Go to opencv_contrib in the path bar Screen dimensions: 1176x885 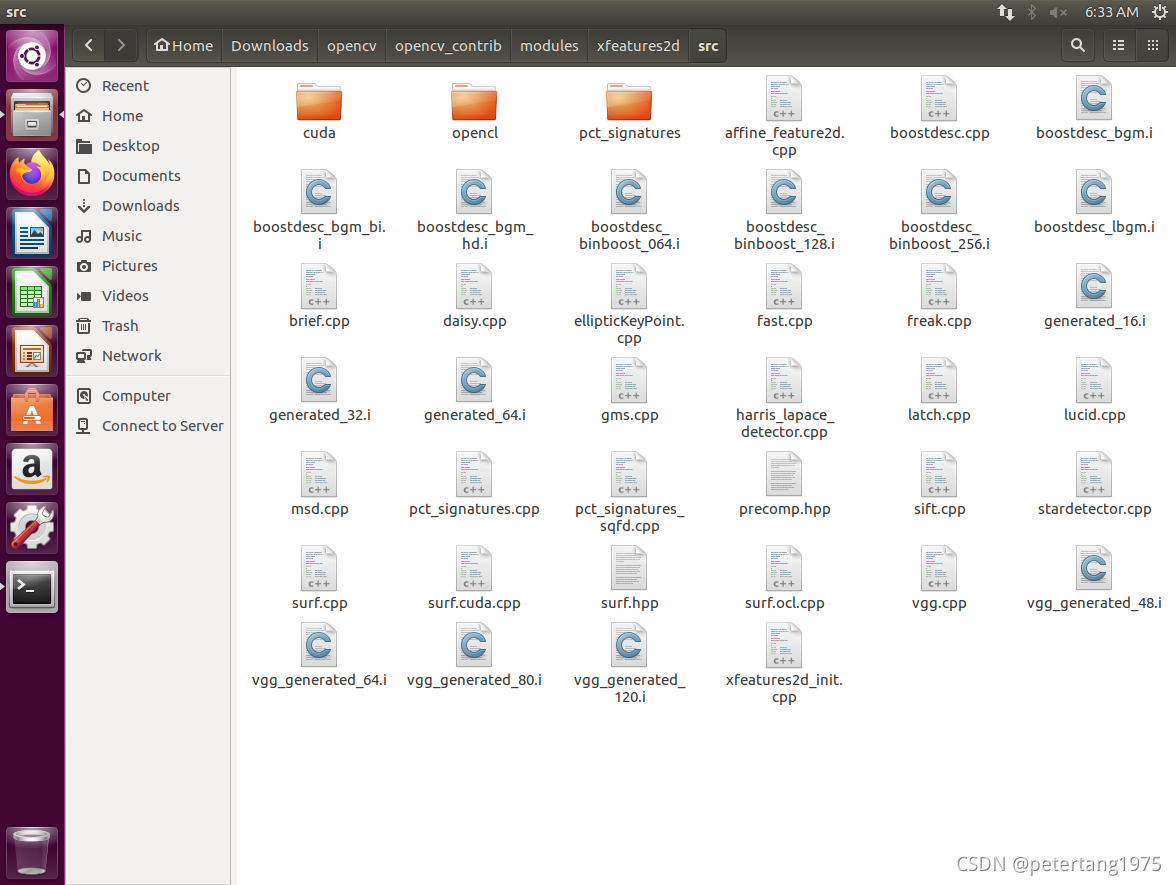point(448,46)
